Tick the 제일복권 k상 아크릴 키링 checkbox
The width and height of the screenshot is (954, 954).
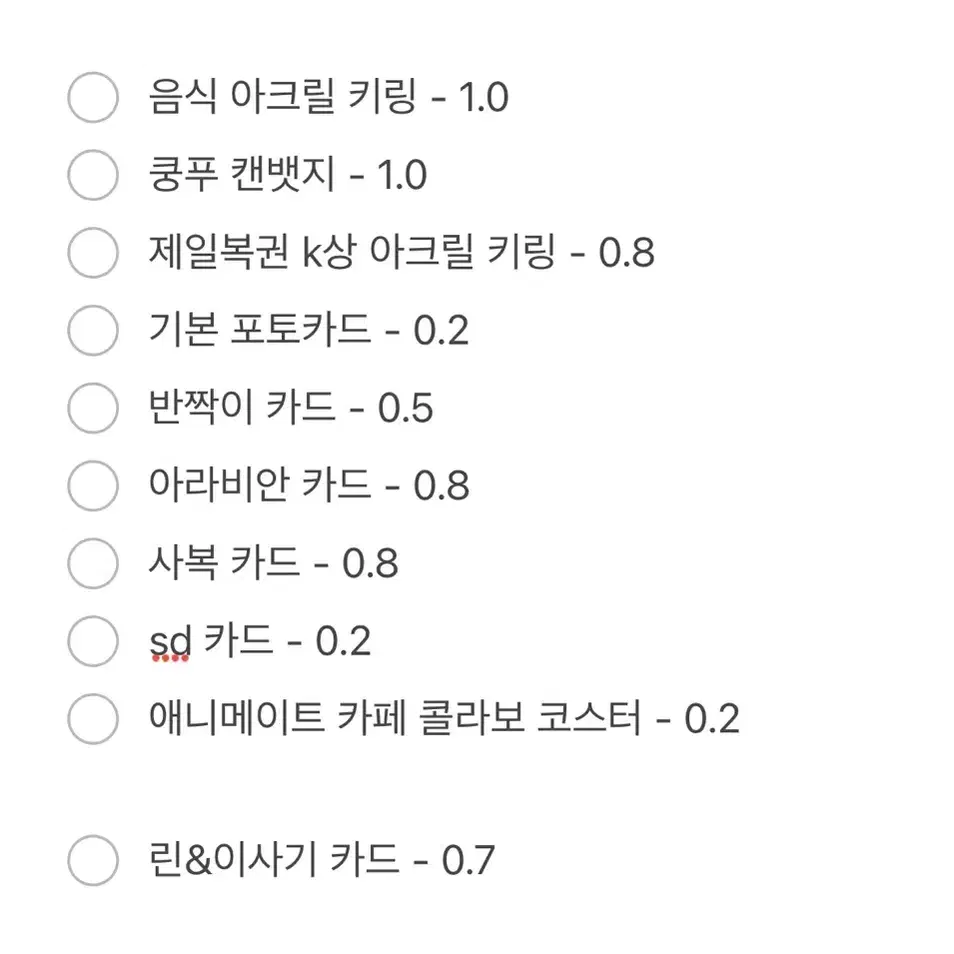pyautogui.click(x=93, y=252)
